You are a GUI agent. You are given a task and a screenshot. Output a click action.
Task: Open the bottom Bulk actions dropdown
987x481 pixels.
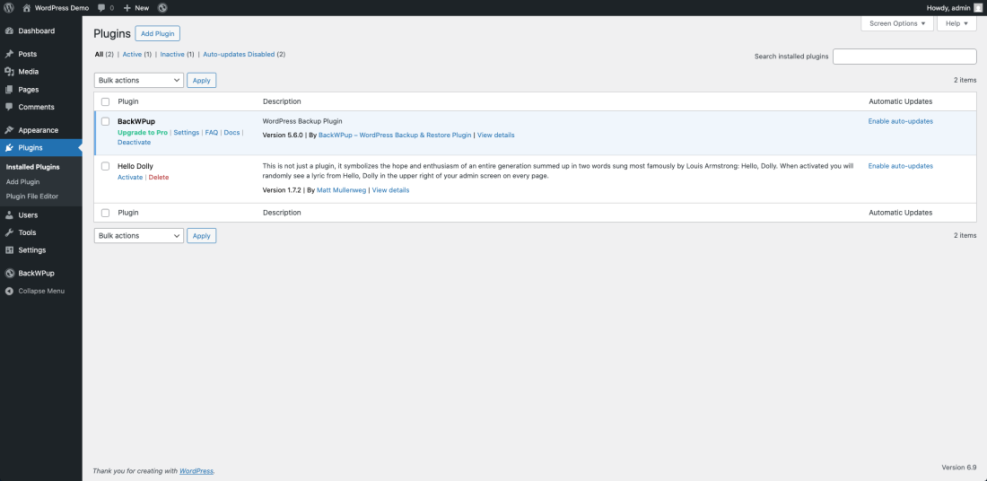tap(138, 235)
